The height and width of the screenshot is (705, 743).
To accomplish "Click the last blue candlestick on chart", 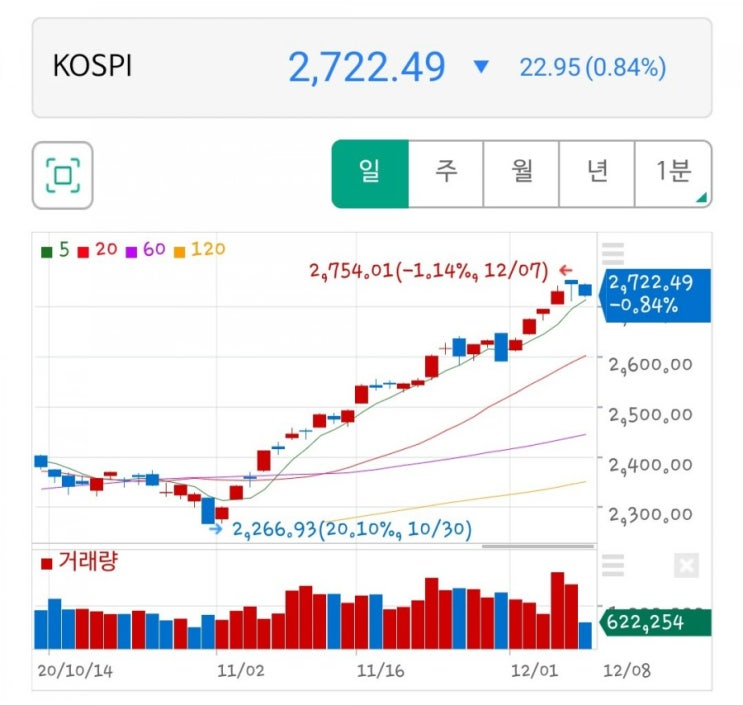I will 586,290.
